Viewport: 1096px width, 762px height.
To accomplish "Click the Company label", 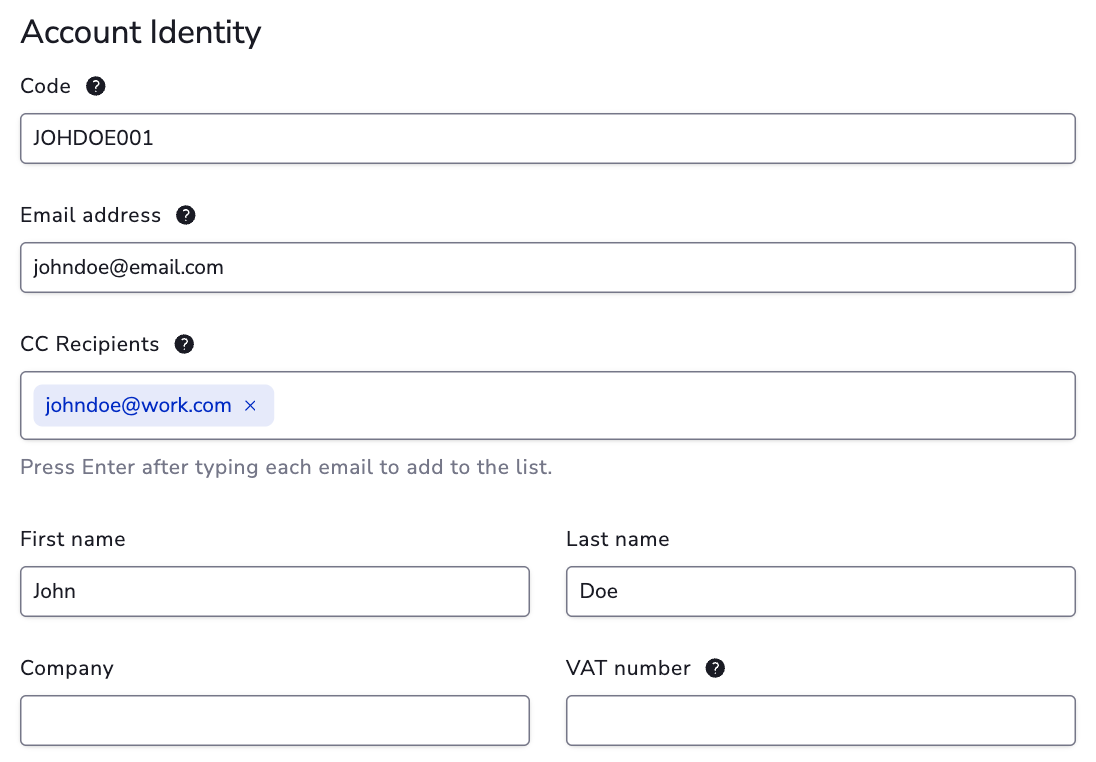I will pyautogui.click(x=67, y=668).
